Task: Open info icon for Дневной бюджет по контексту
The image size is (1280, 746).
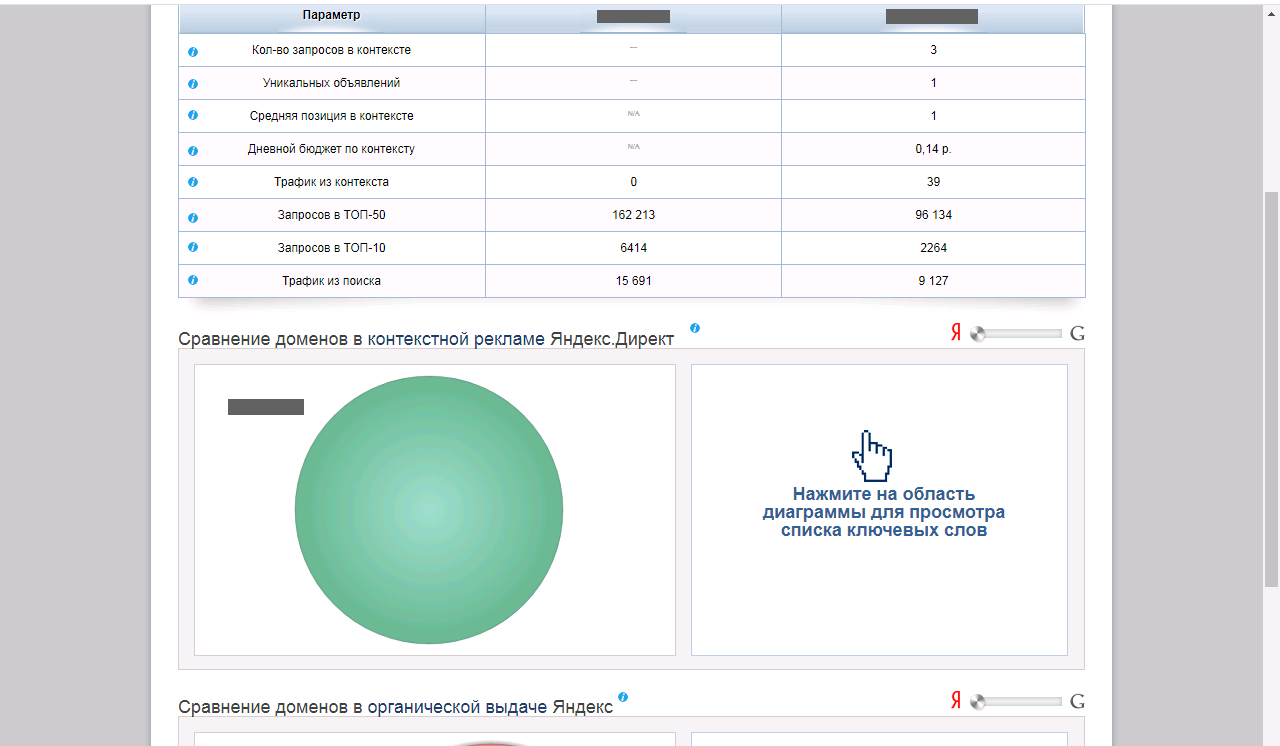Action: [x=193, y=151]
